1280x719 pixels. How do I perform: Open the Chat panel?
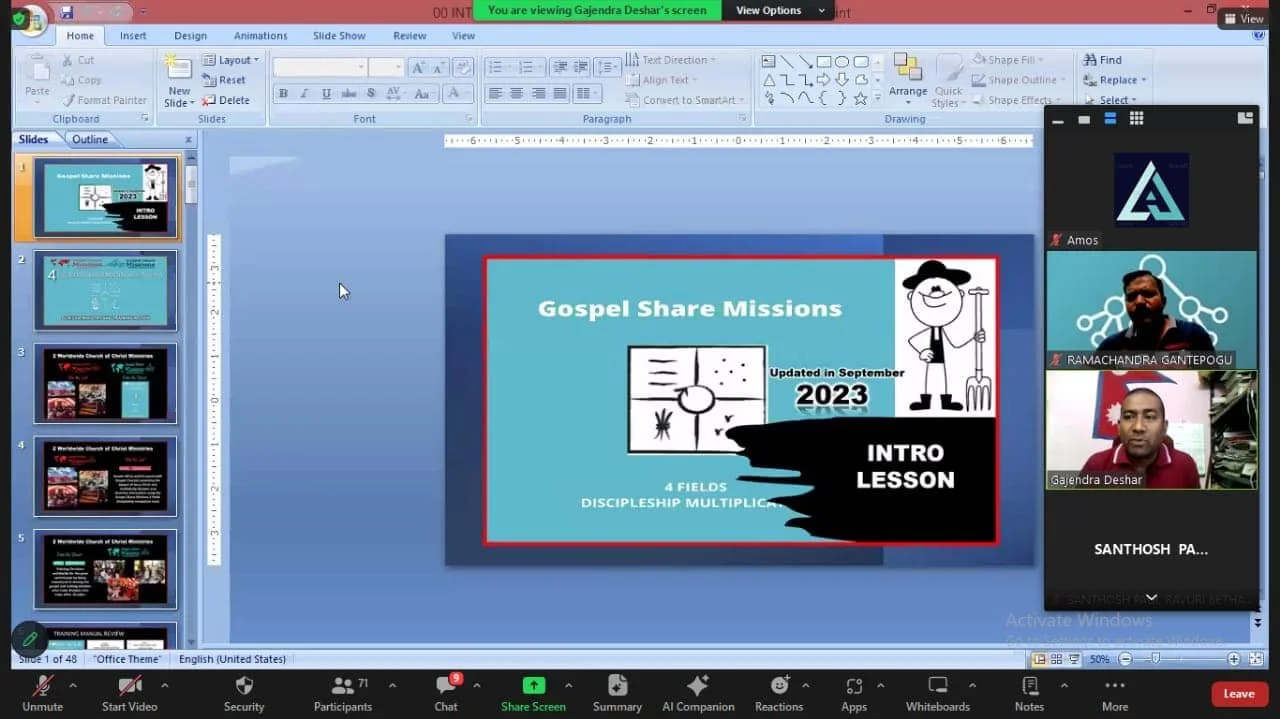(446, 693)
